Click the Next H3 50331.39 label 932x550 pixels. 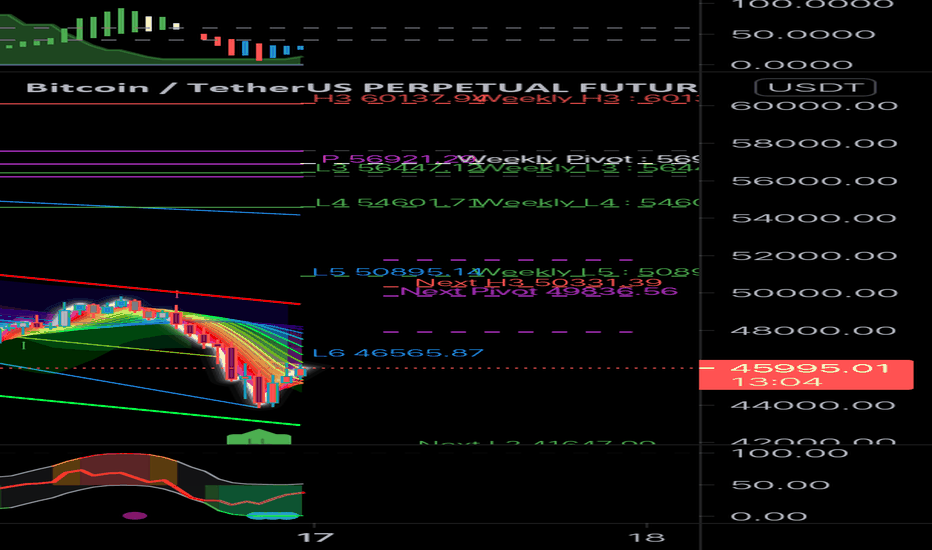(539, 282)
